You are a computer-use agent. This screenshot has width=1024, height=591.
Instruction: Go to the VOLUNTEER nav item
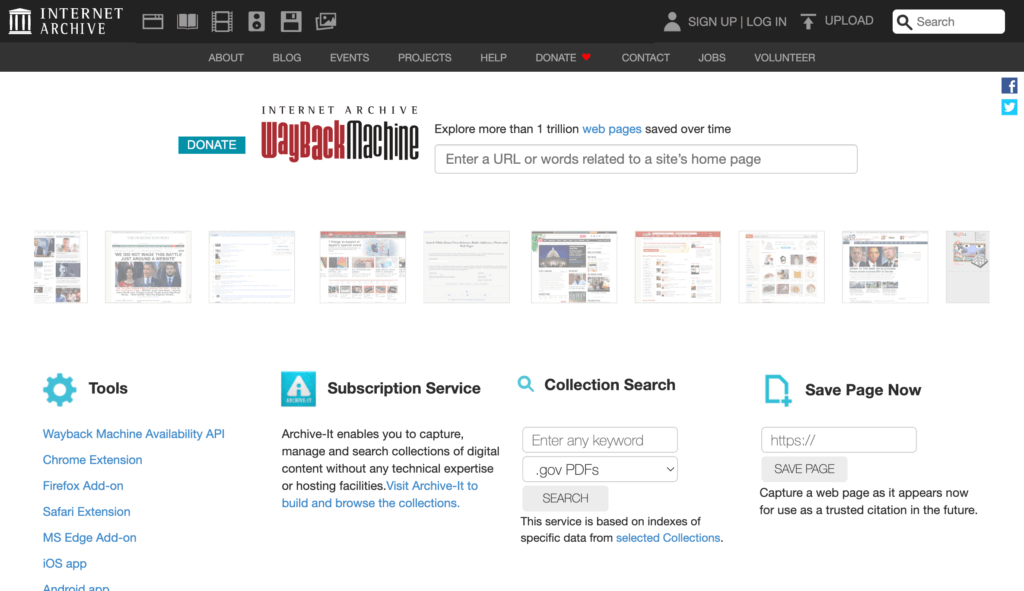pos(784,58)
